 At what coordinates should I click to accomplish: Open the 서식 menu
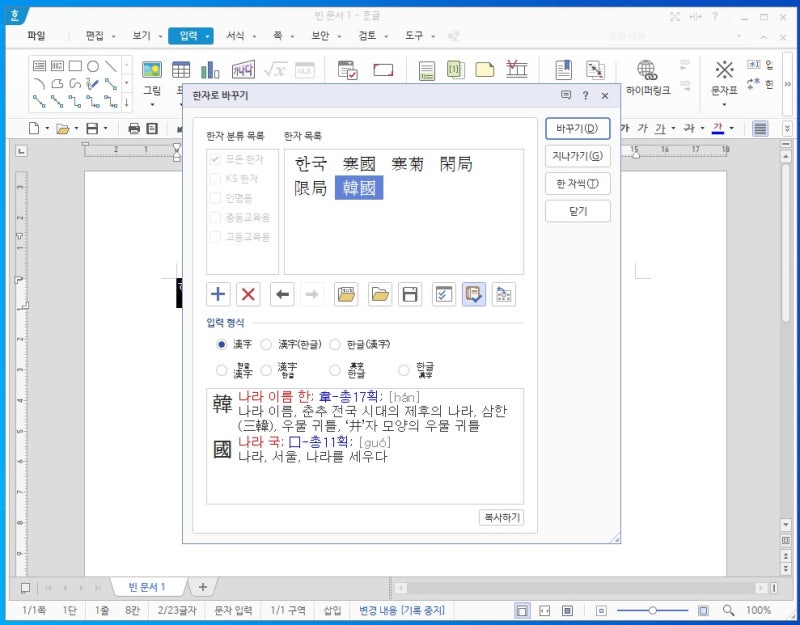[235, 36]
